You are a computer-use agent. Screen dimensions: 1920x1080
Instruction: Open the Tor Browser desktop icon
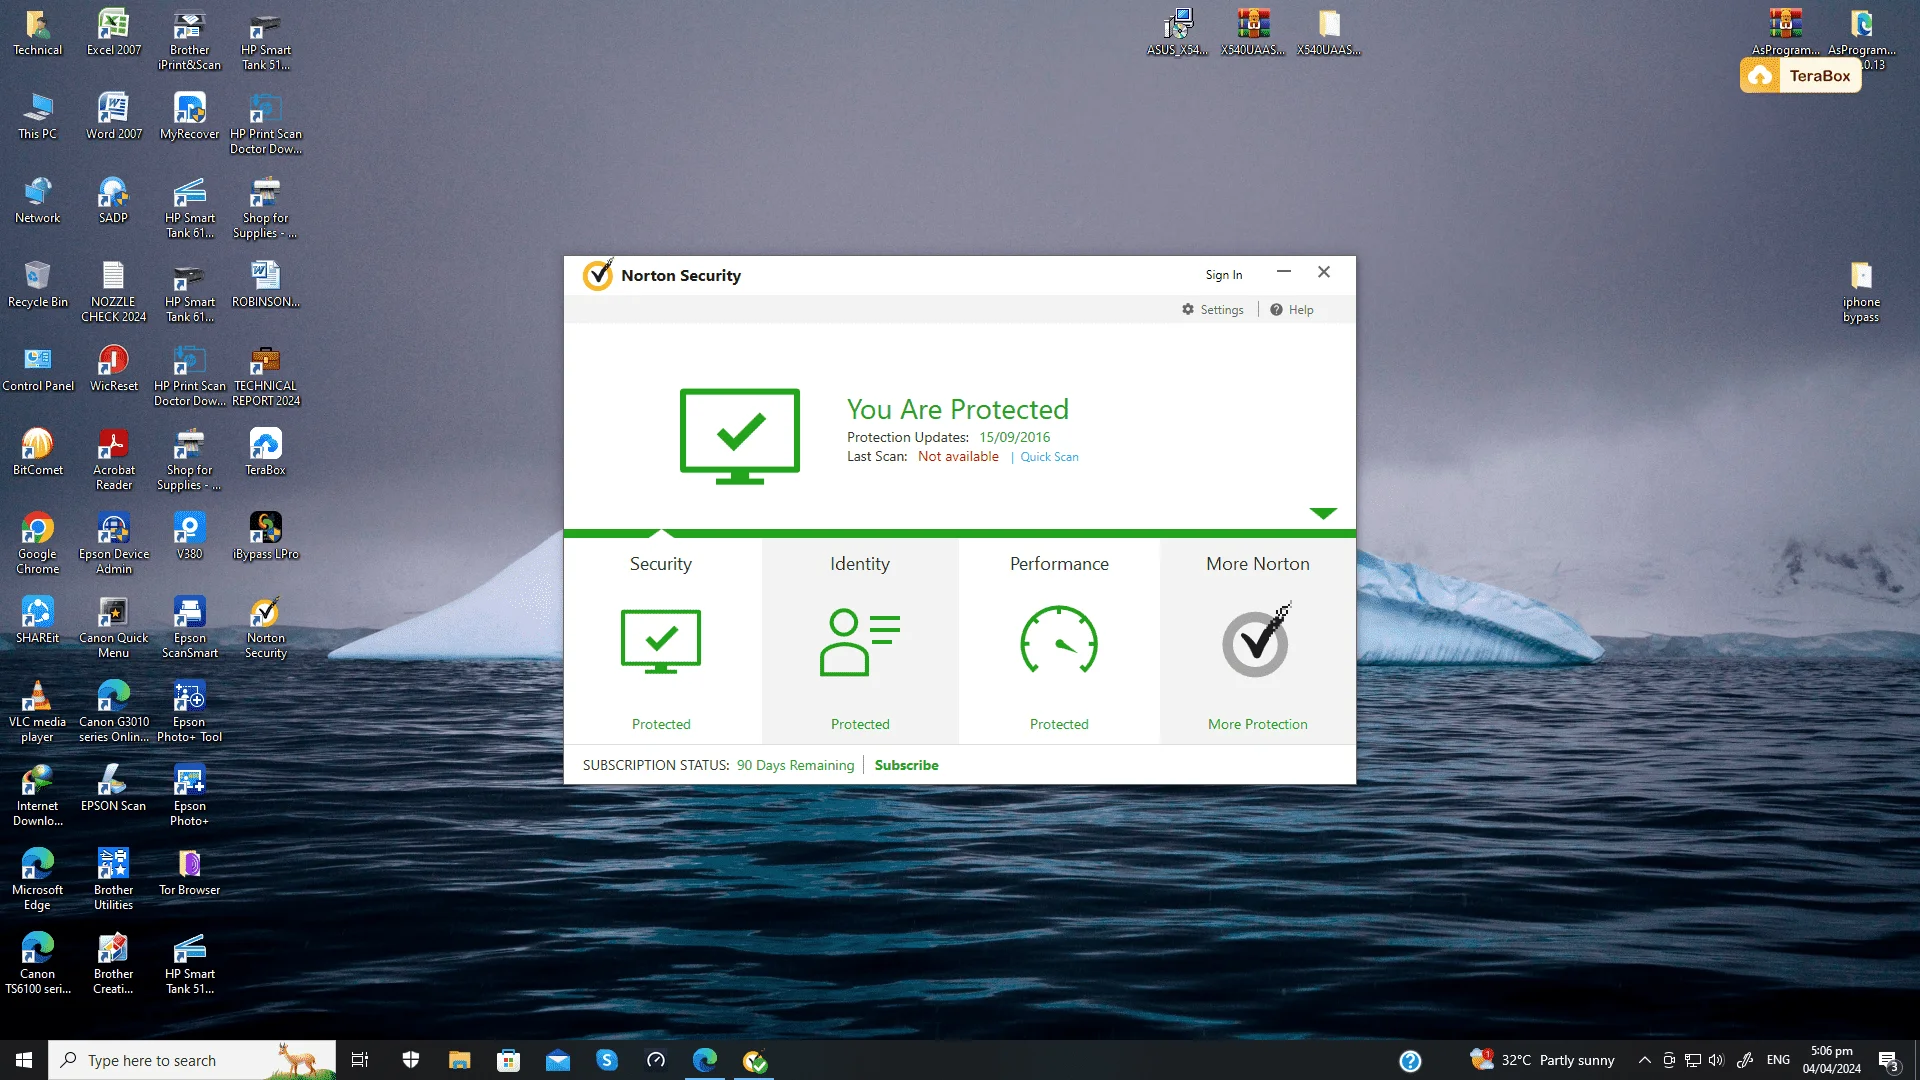point(190,872)
